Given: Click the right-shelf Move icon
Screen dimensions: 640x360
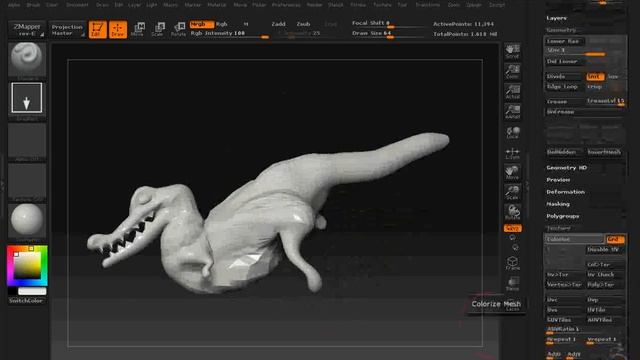Looking at the screenshot, I should (x=512, y=172).
